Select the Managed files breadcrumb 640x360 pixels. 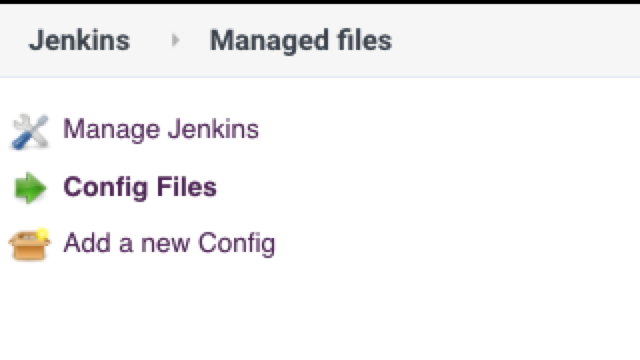tap(300, 40)
